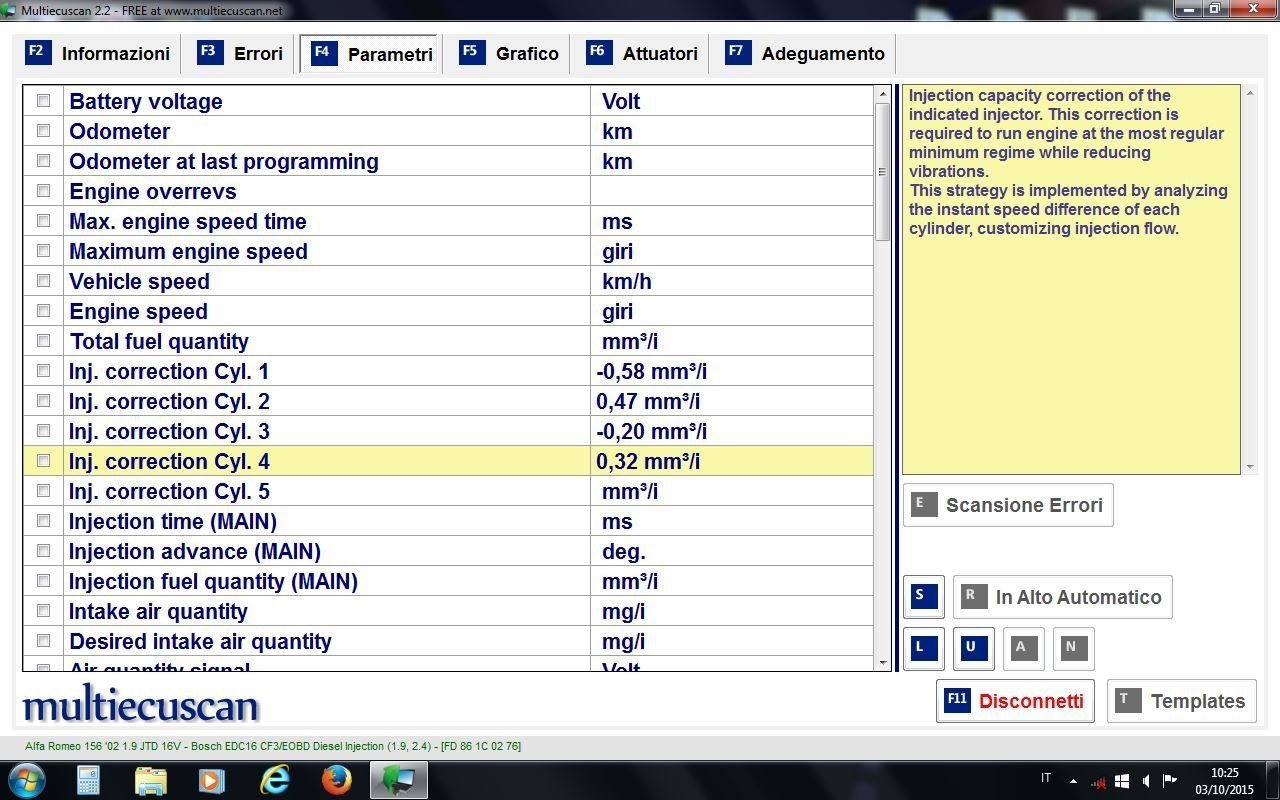This screenshot has height=800, width=1280.
Task: Click the Inj. correction Cyl. 3 label
Action: pos(169,431)
